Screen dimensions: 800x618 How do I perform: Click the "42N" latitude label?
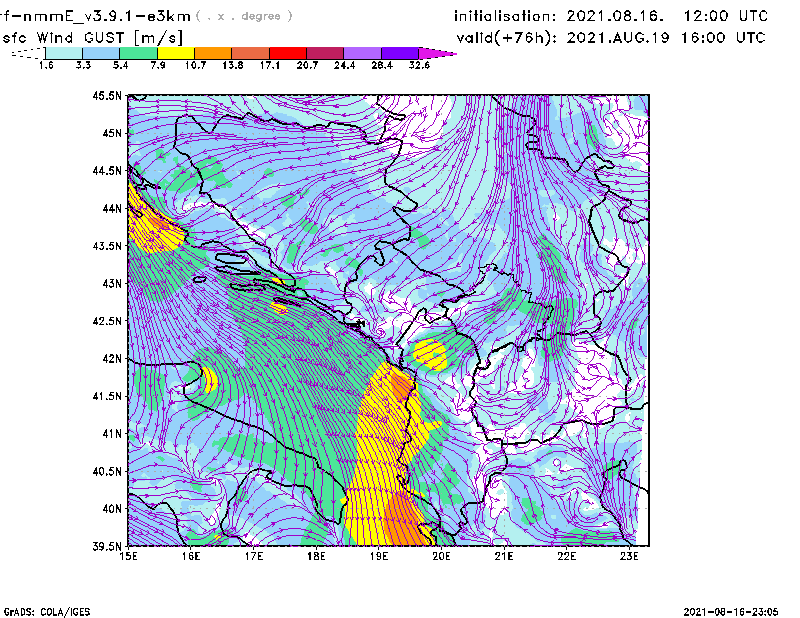112,358
